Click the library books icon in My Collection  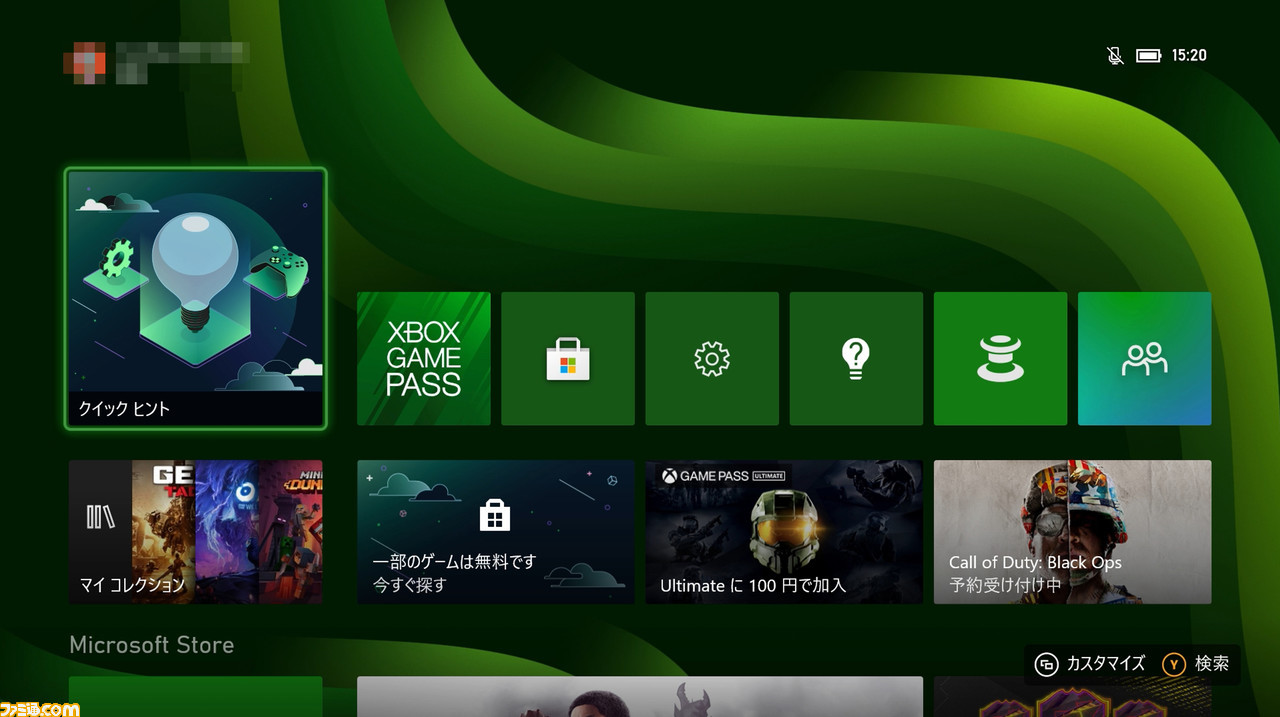tap(101, 517)
